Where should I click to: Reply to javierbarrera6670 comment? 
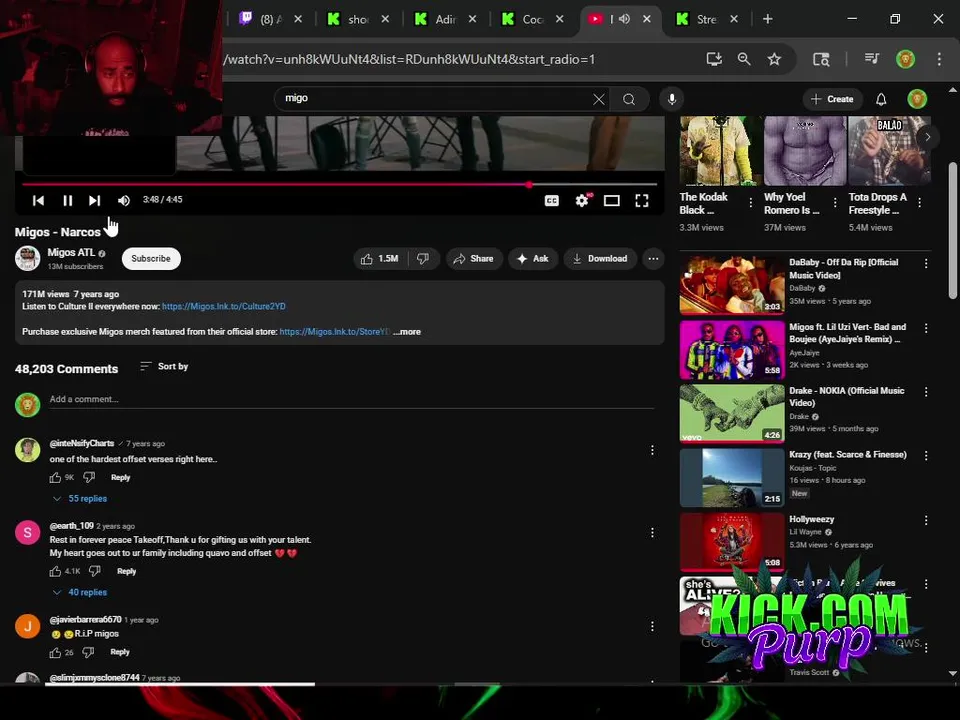[120, 652]
